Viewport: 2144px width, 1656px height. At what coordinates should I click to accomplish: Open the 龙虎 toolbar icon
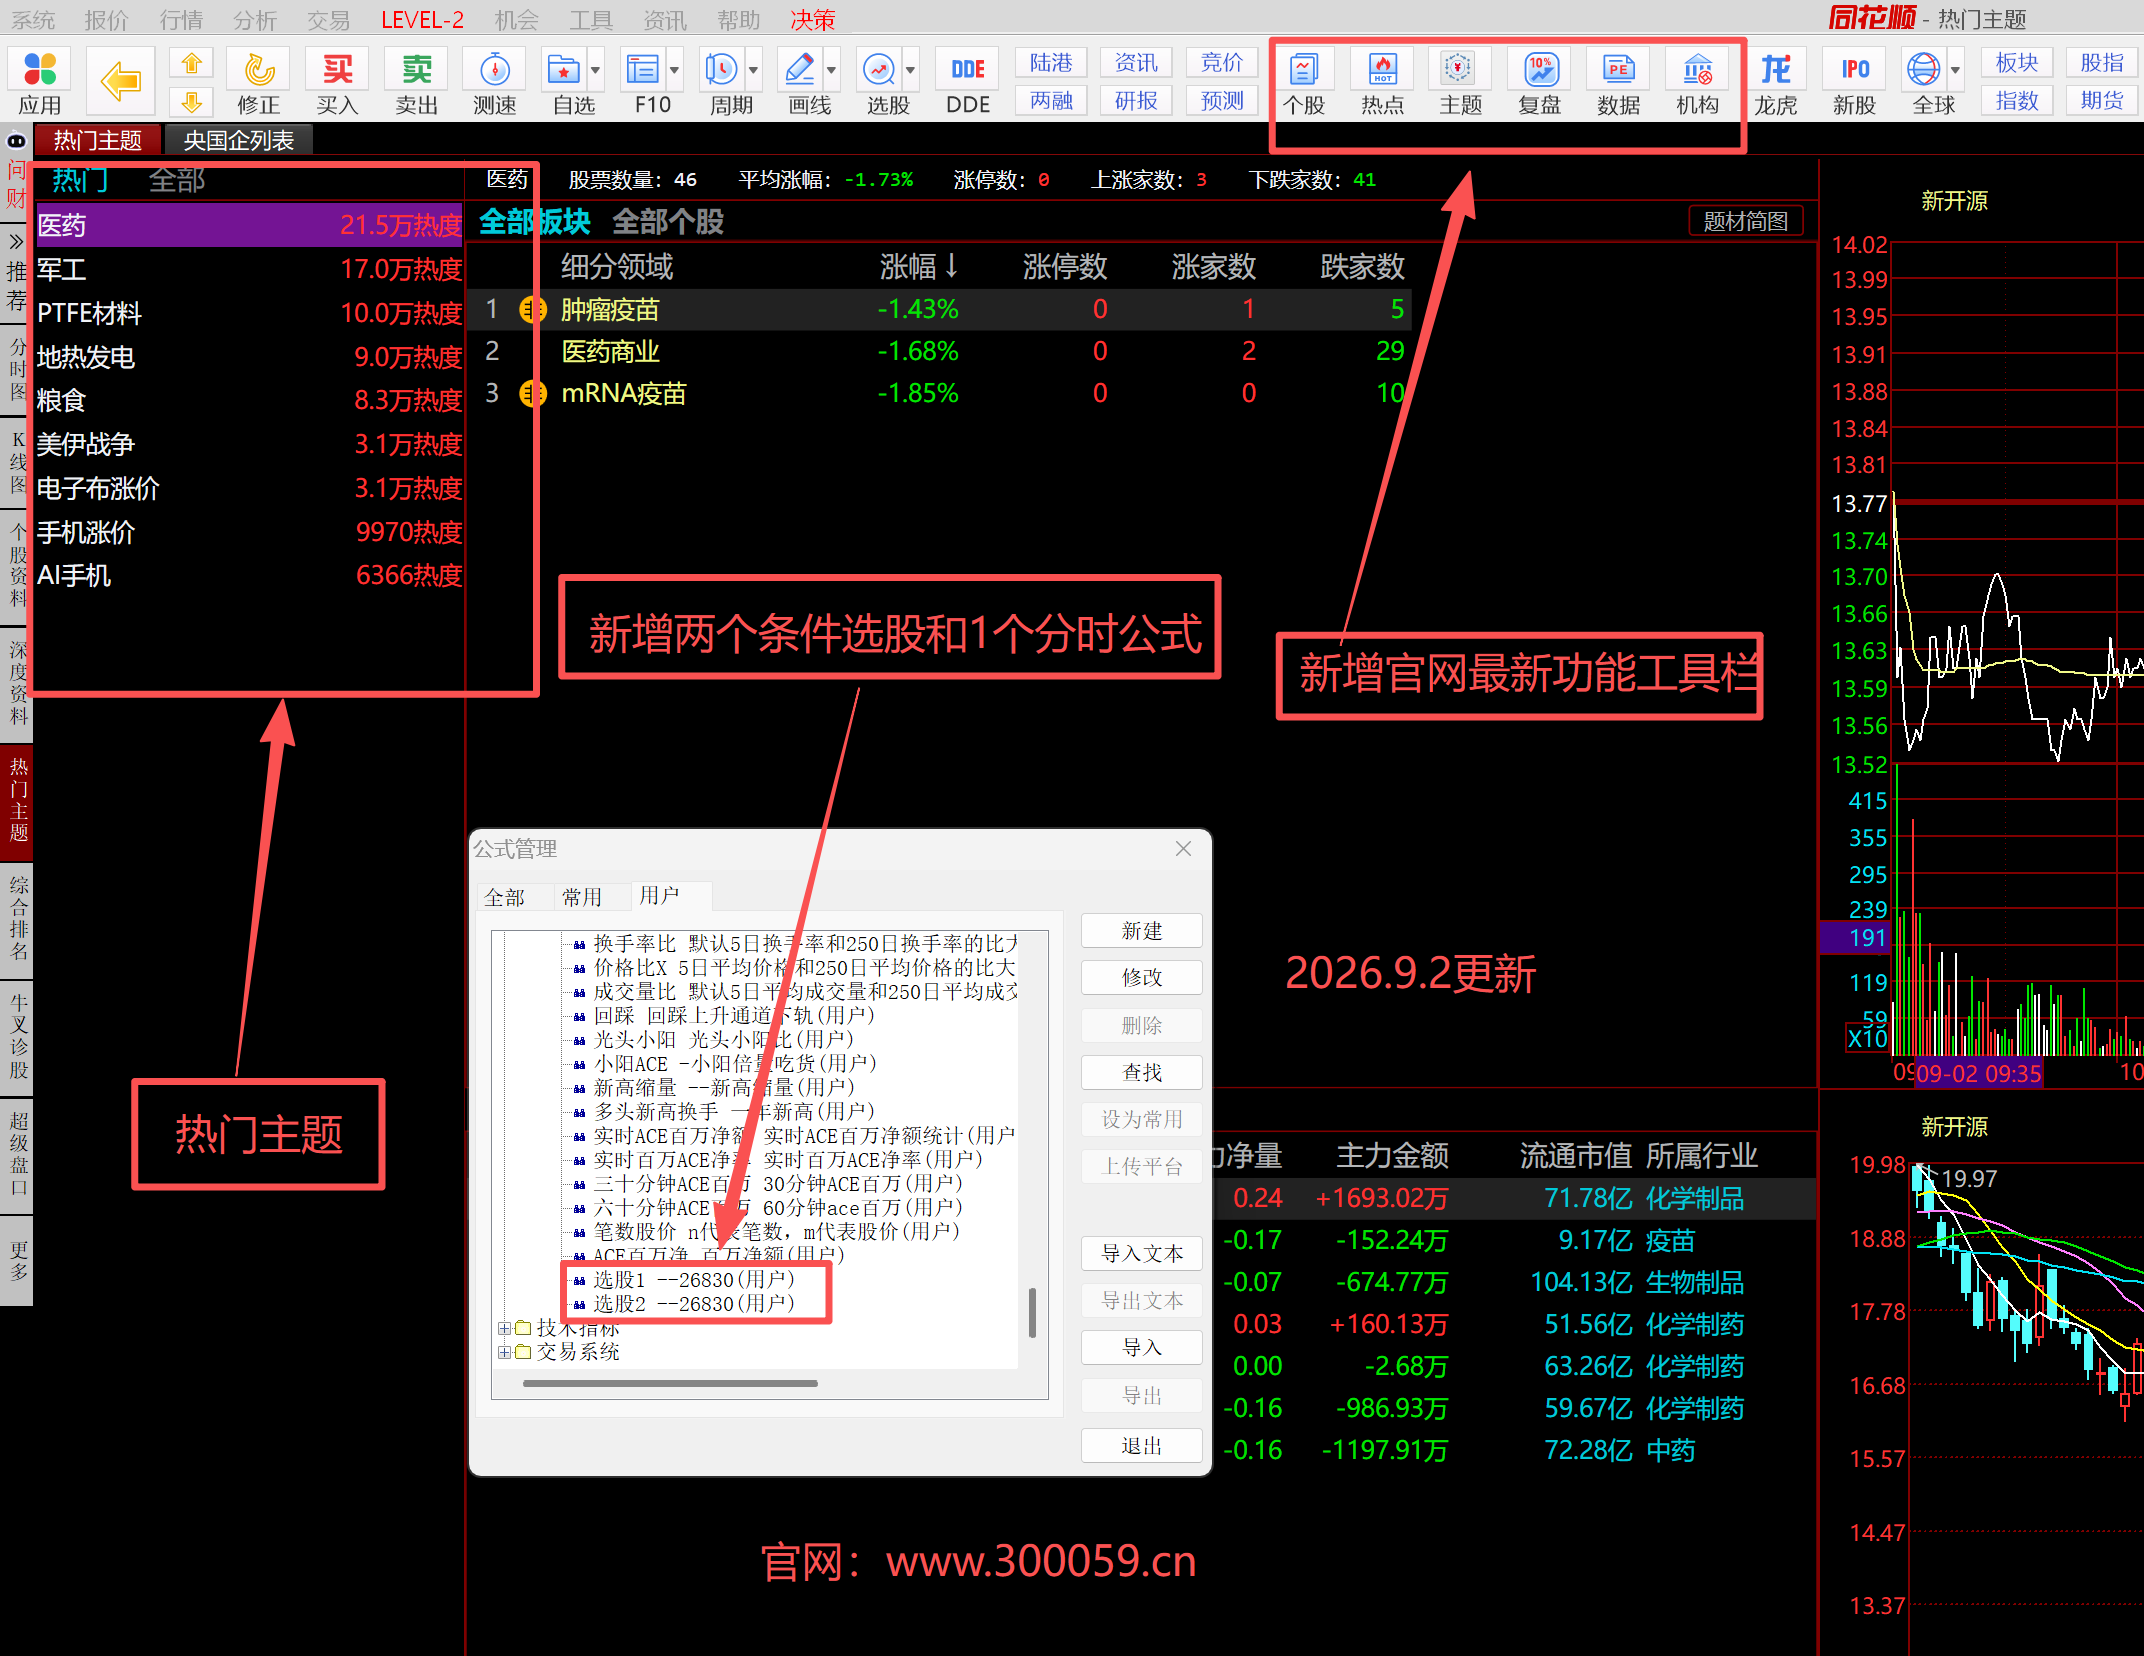(1776, 81)
